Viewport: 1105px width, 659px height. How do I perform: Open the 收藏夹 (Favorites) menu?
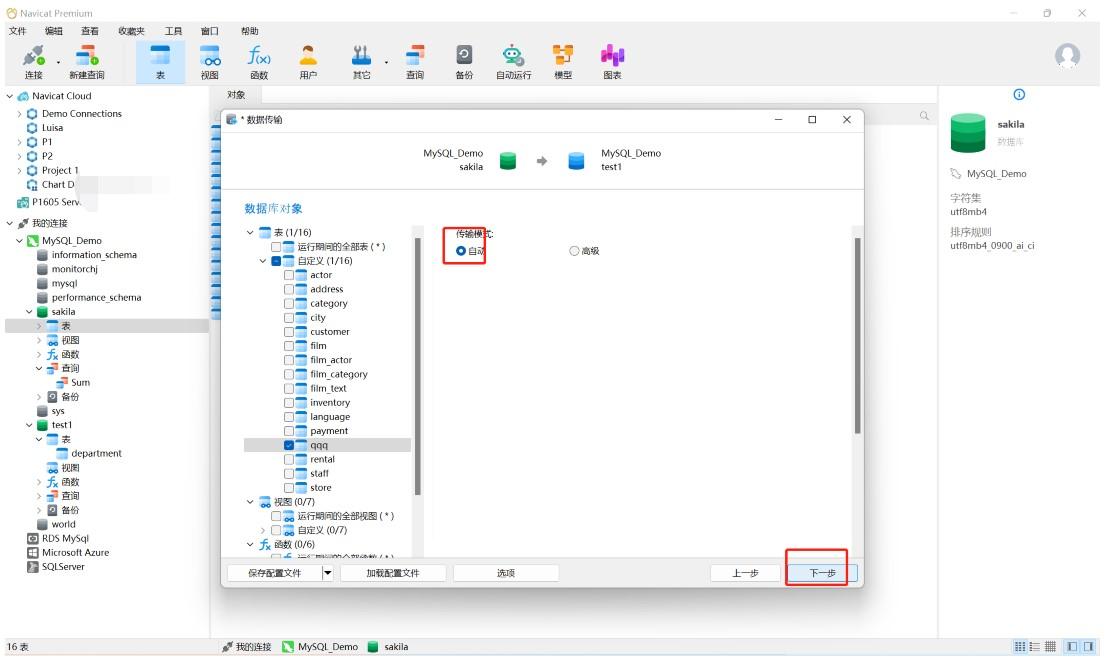tap(131, 31)
